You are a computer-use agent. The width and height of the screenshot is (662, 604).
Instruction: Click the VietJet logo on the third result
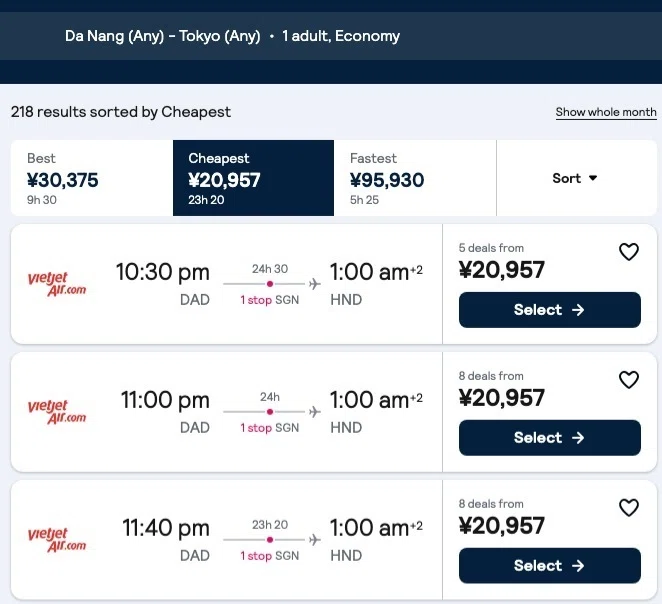[57, 540]
